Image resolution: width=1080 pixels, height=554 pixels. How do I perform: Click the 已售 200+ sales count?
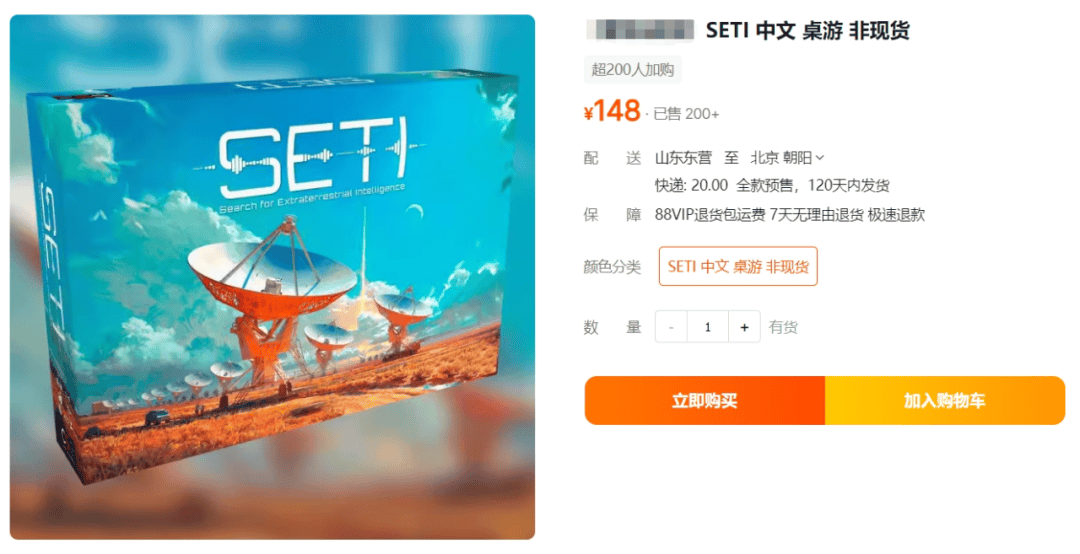[686, 114]
